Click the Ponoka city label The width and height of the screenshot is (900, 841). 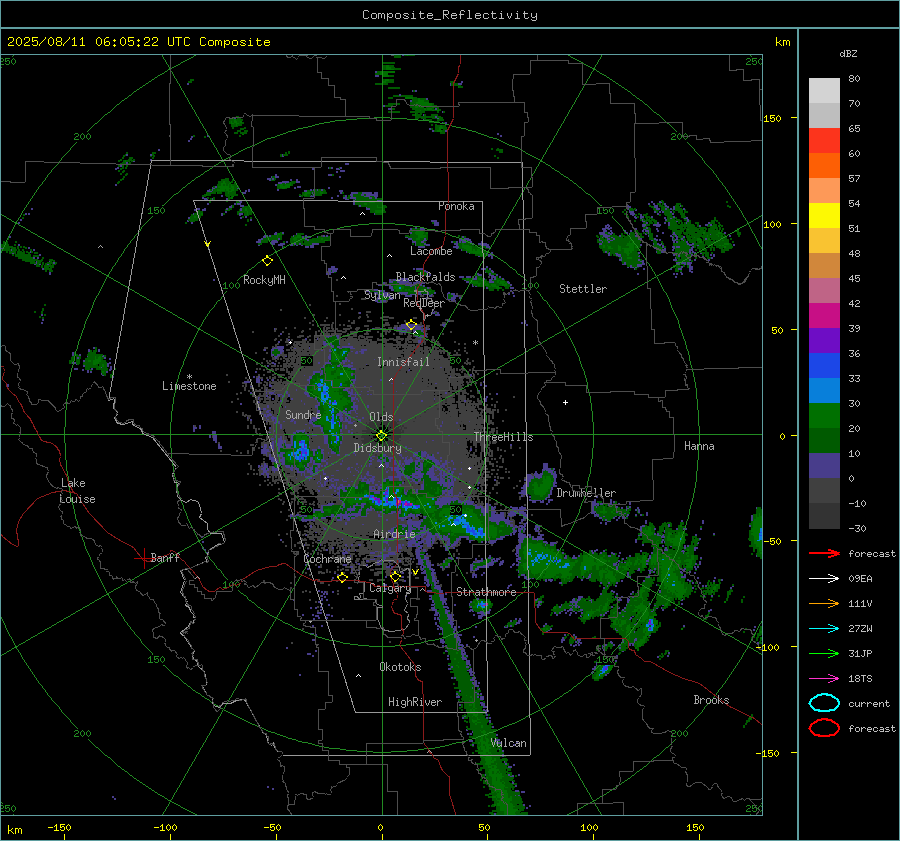tap(456, 206)
